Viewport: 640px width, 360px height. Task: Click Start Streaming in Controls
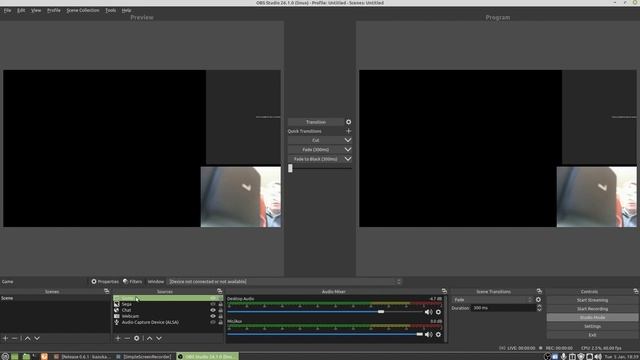tap(592, 300)
